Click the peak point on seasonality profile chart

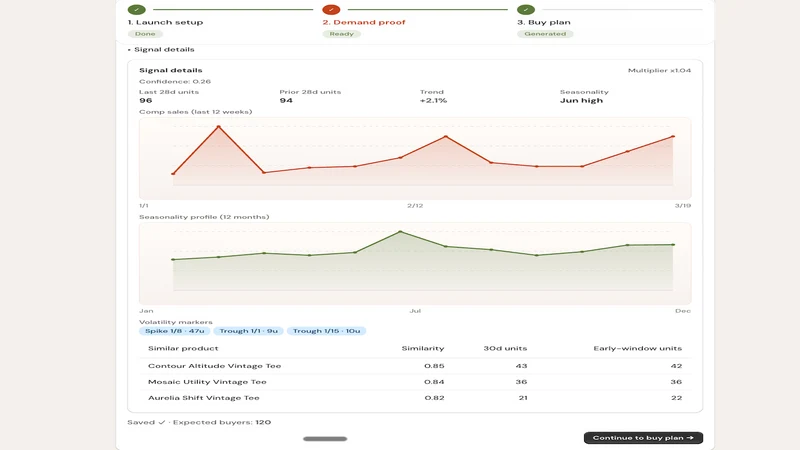[400, 232]
